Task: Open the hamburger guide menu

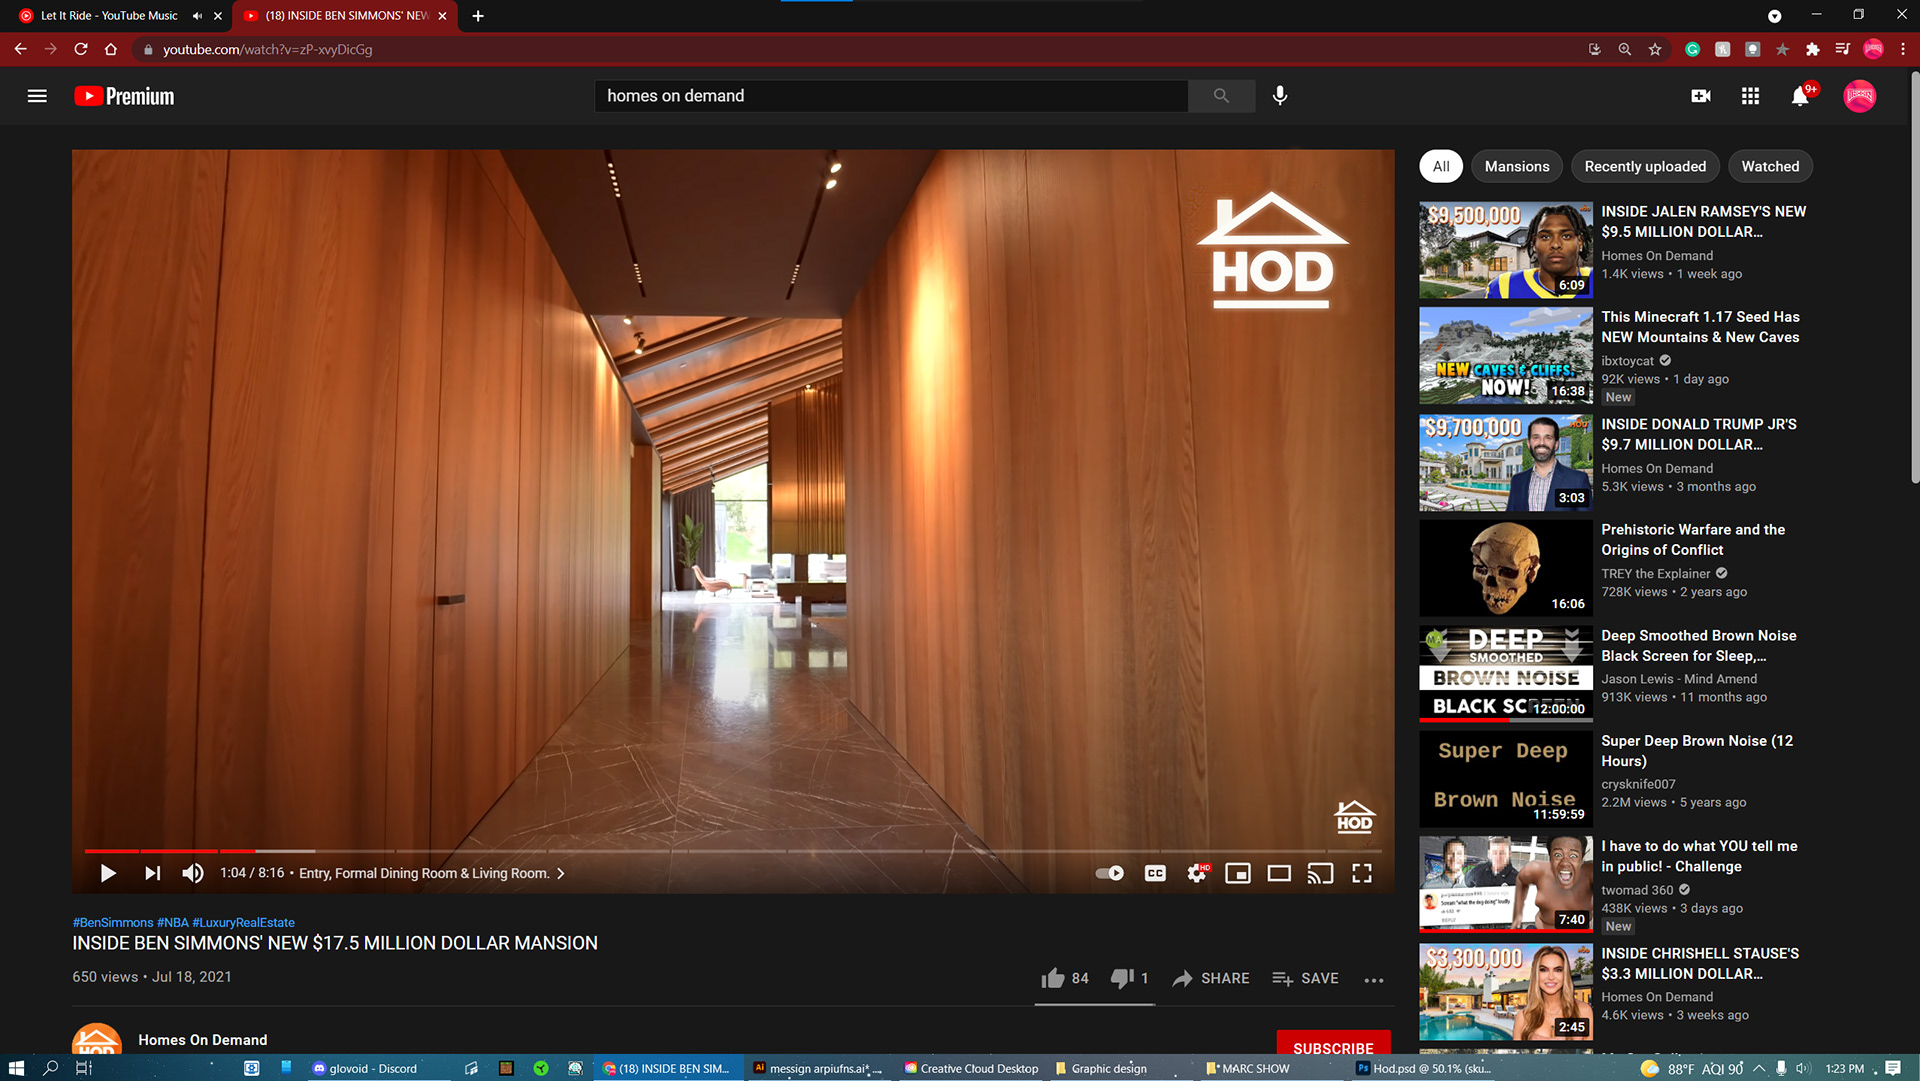Action: pos(37,96)
